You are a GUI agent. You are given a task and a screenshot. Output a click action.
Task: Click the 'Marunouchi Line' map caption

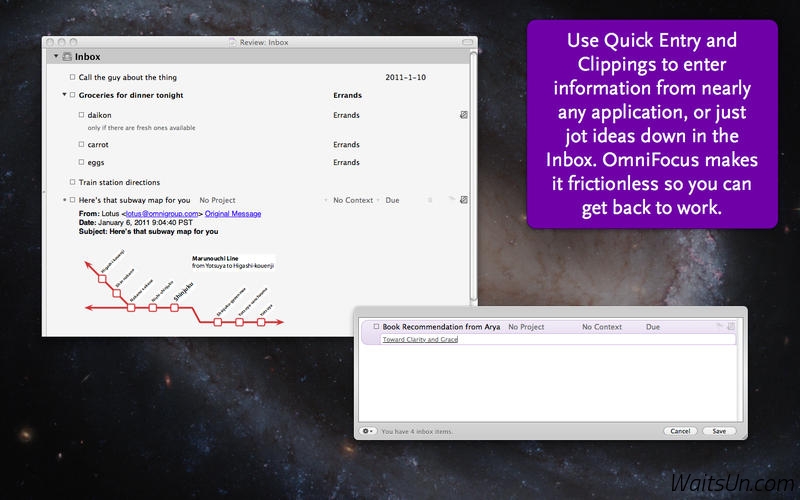[215, 258]
